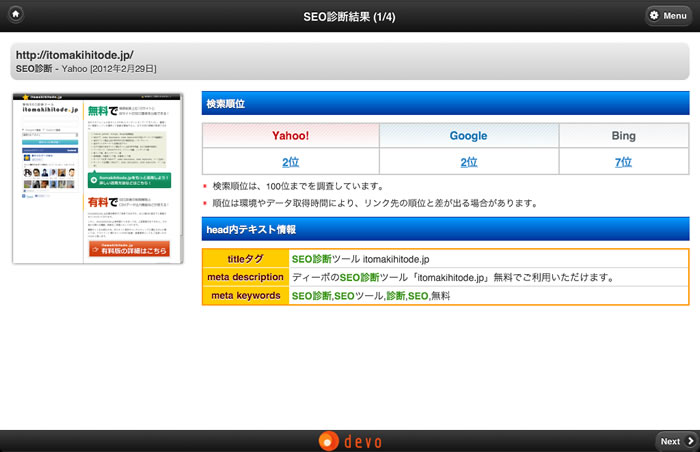The width and height of the screenshot is (700, 452).
Task: Open the Google 2位 ranking link
Action: coord(469,162)
